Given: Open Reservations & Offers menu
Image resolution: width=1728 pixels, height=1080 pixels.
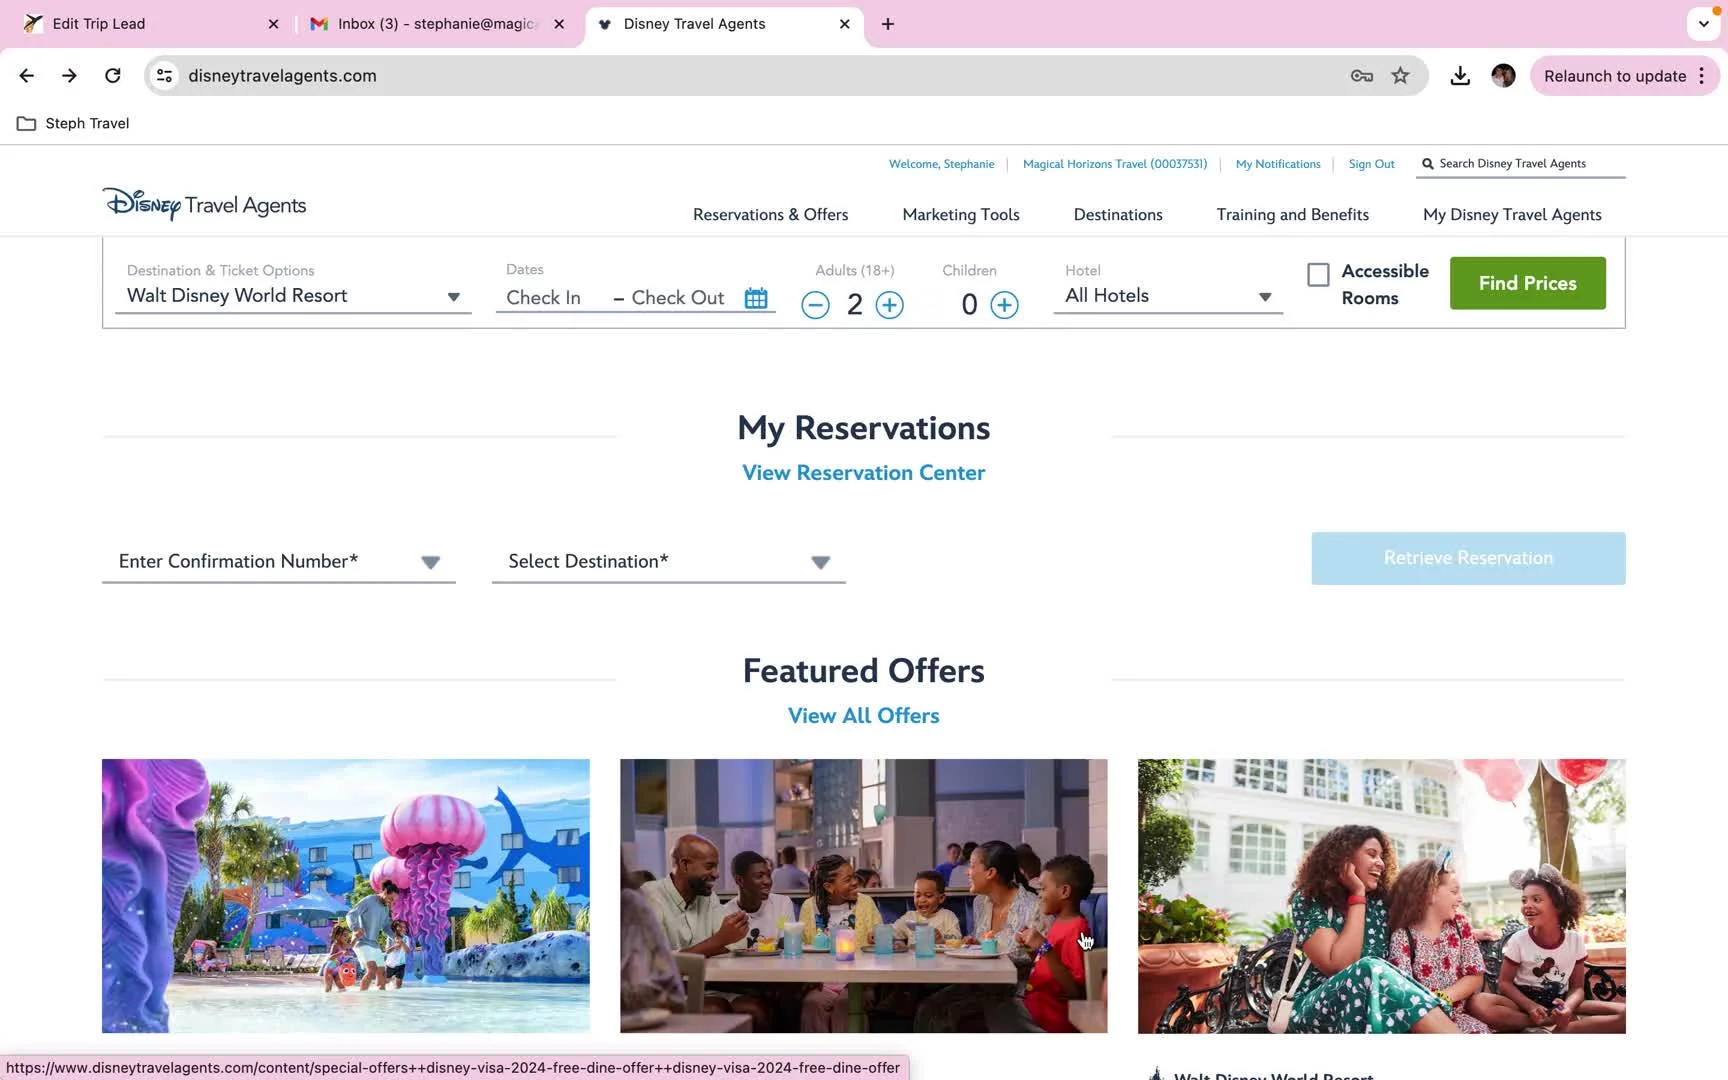Looking at the screenshot, I should pos(770,215).
